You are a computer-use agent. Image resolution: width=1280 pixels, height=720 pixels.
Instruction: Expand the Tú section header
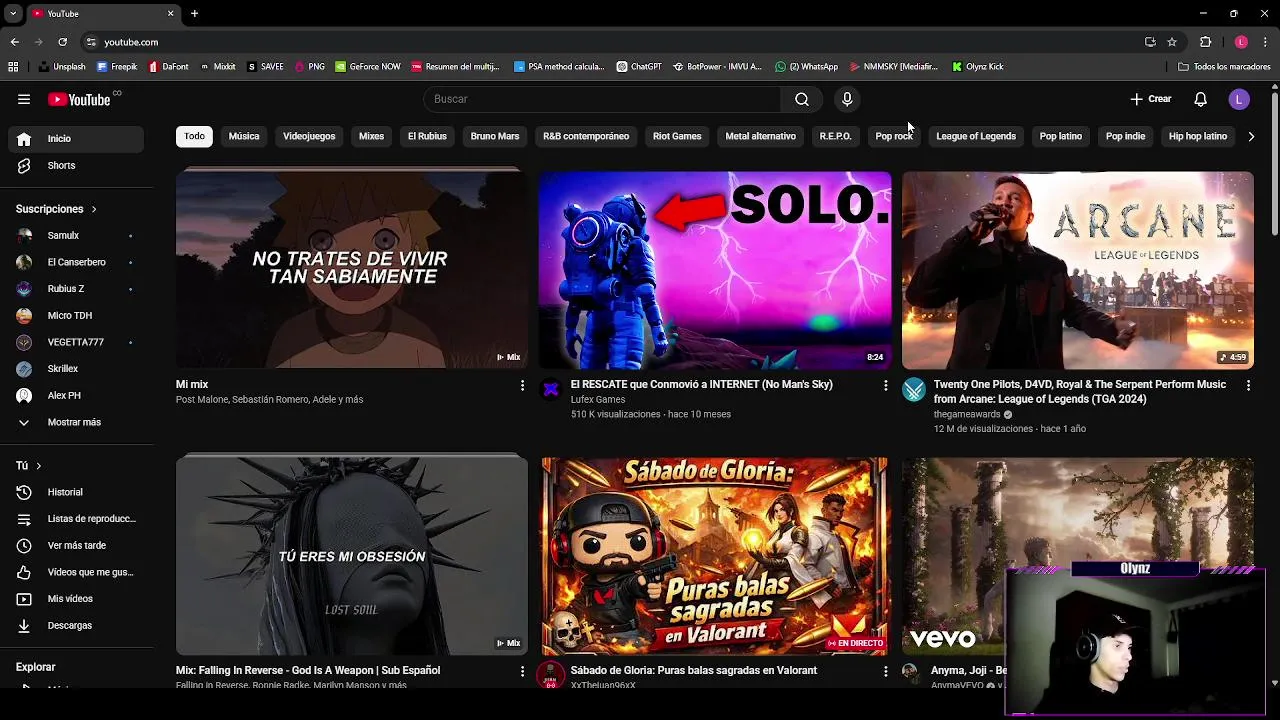(x=28, y=466)
